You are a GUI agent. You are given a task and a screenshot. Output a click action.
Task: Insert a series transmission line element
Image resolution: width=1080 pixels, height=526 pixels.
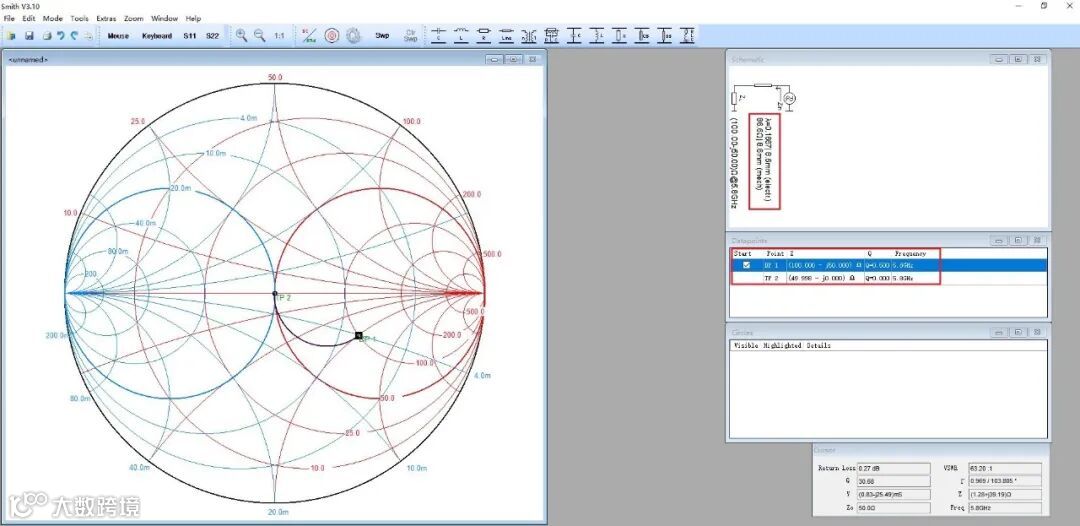pos(506,35)
